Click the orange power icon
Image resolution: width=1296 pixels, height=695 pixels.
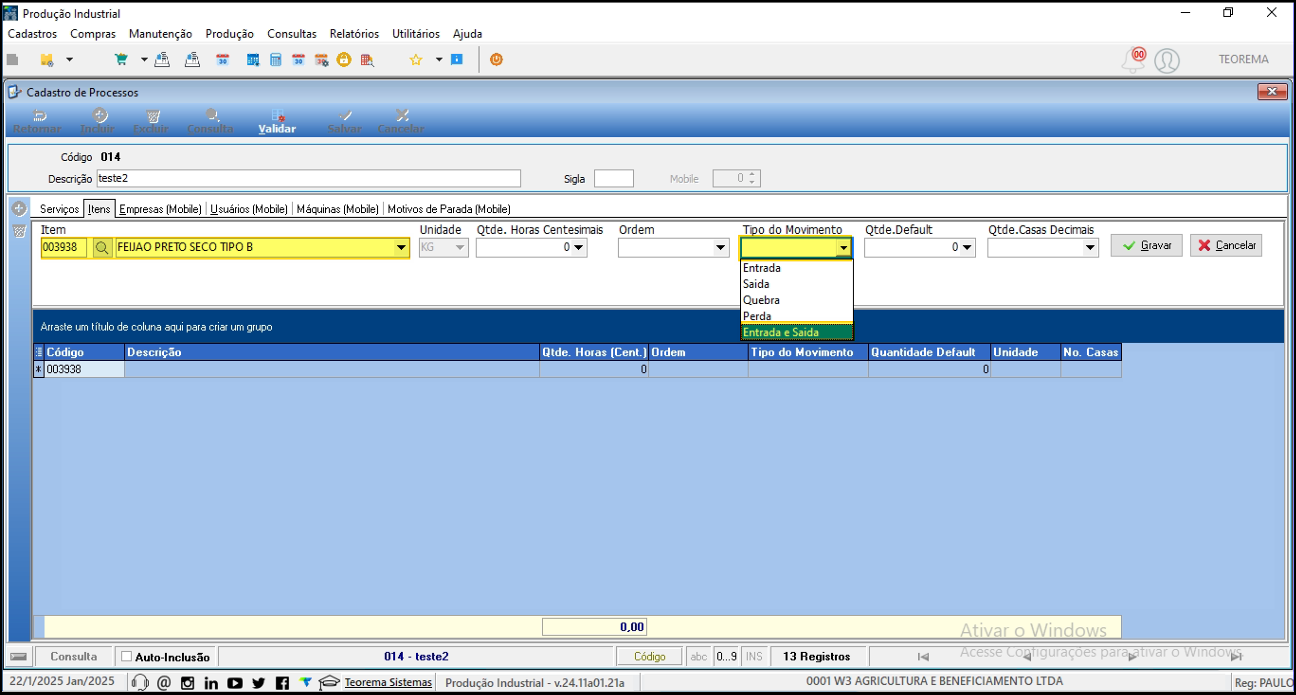pyautogui.click(x=496, y=60)
